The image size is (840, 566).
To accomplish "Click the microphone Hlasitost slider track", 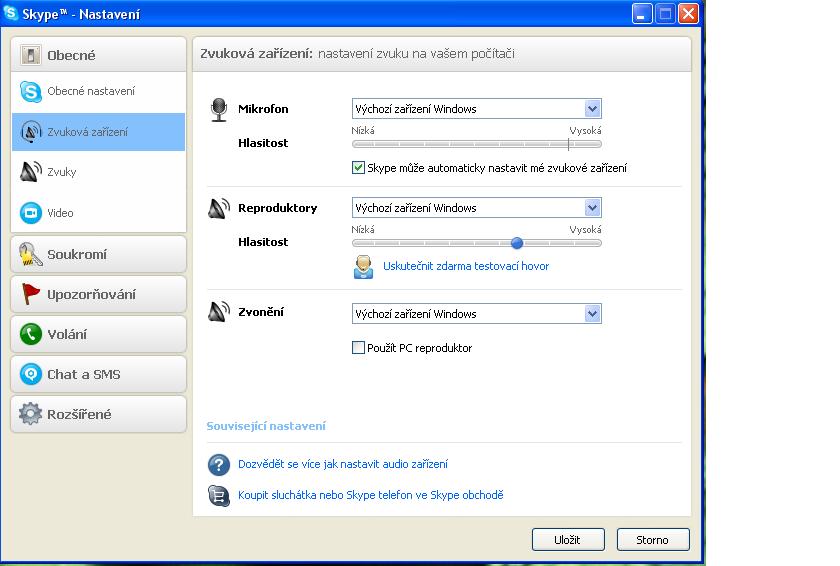I will 477,144.
